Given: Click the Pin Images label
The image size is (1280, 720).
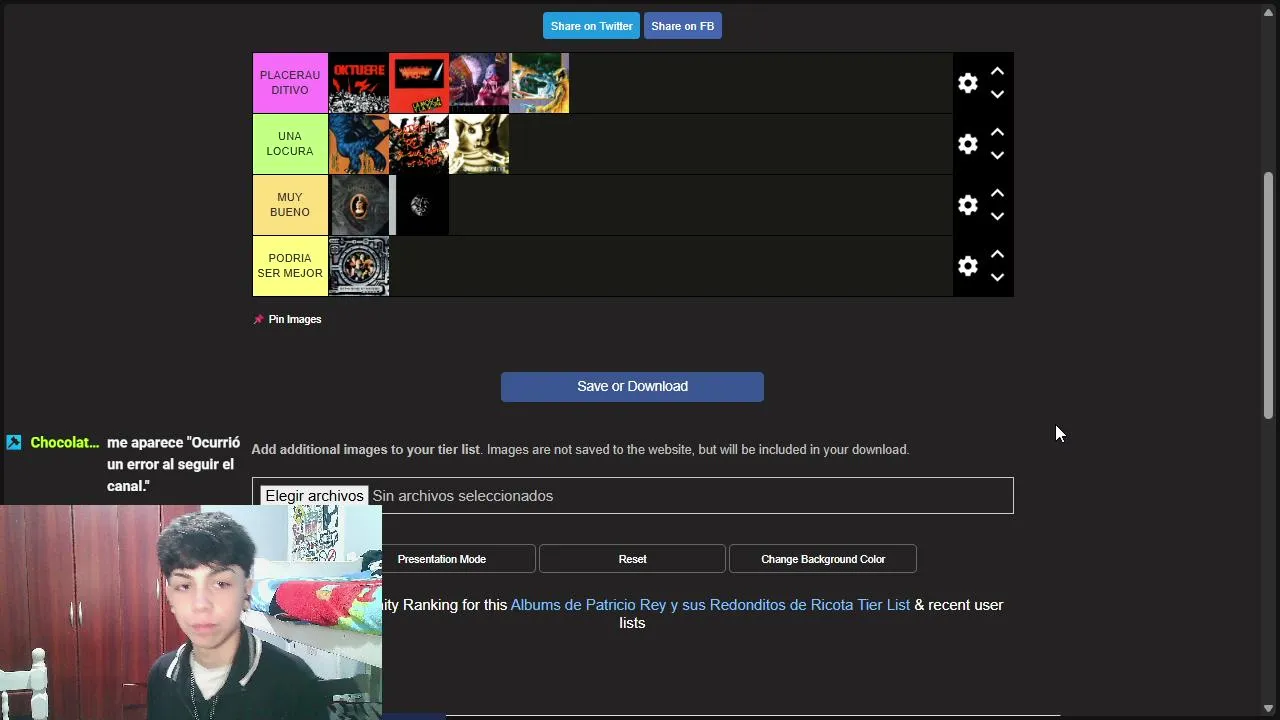Looking at the screenshot, I should coord(295,319).
